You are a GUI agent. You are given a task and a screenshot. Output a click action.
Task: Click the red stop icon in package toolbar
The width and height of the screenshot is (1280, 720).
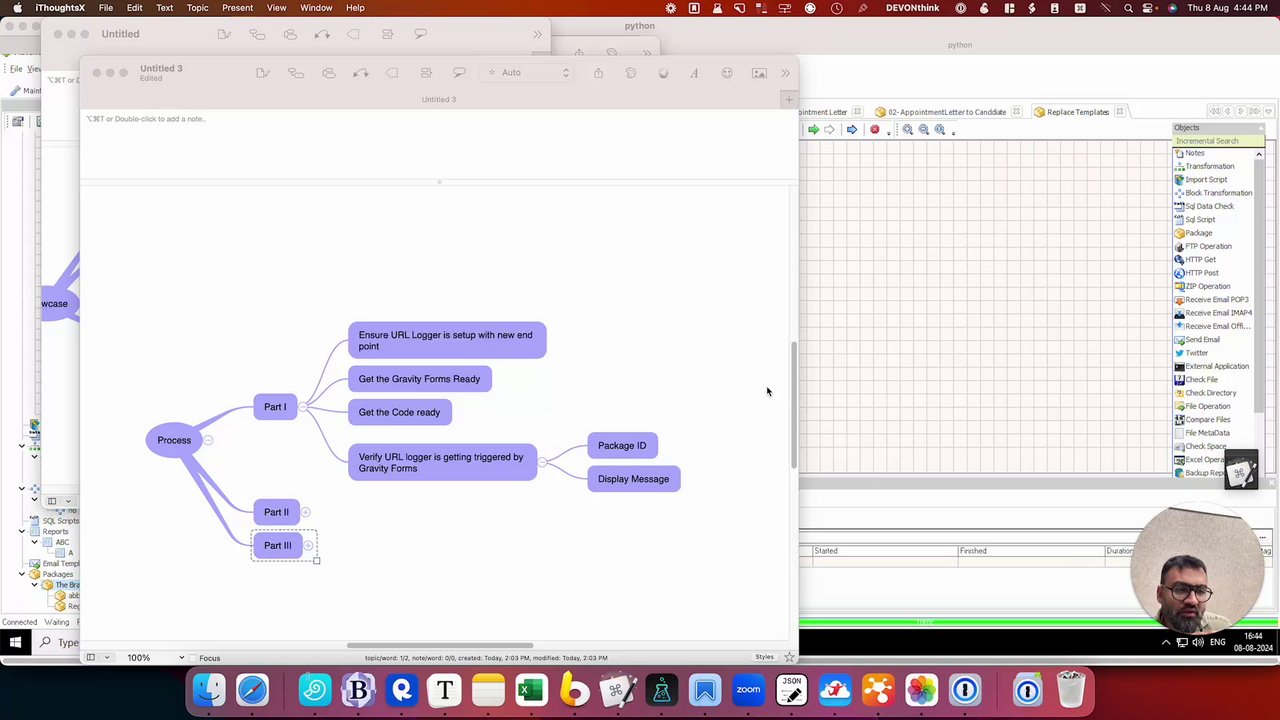[875, 130]
